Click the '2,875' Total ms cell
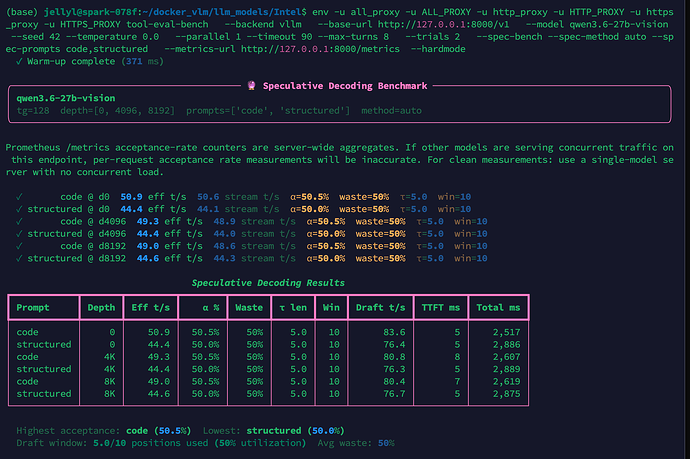 506,394
